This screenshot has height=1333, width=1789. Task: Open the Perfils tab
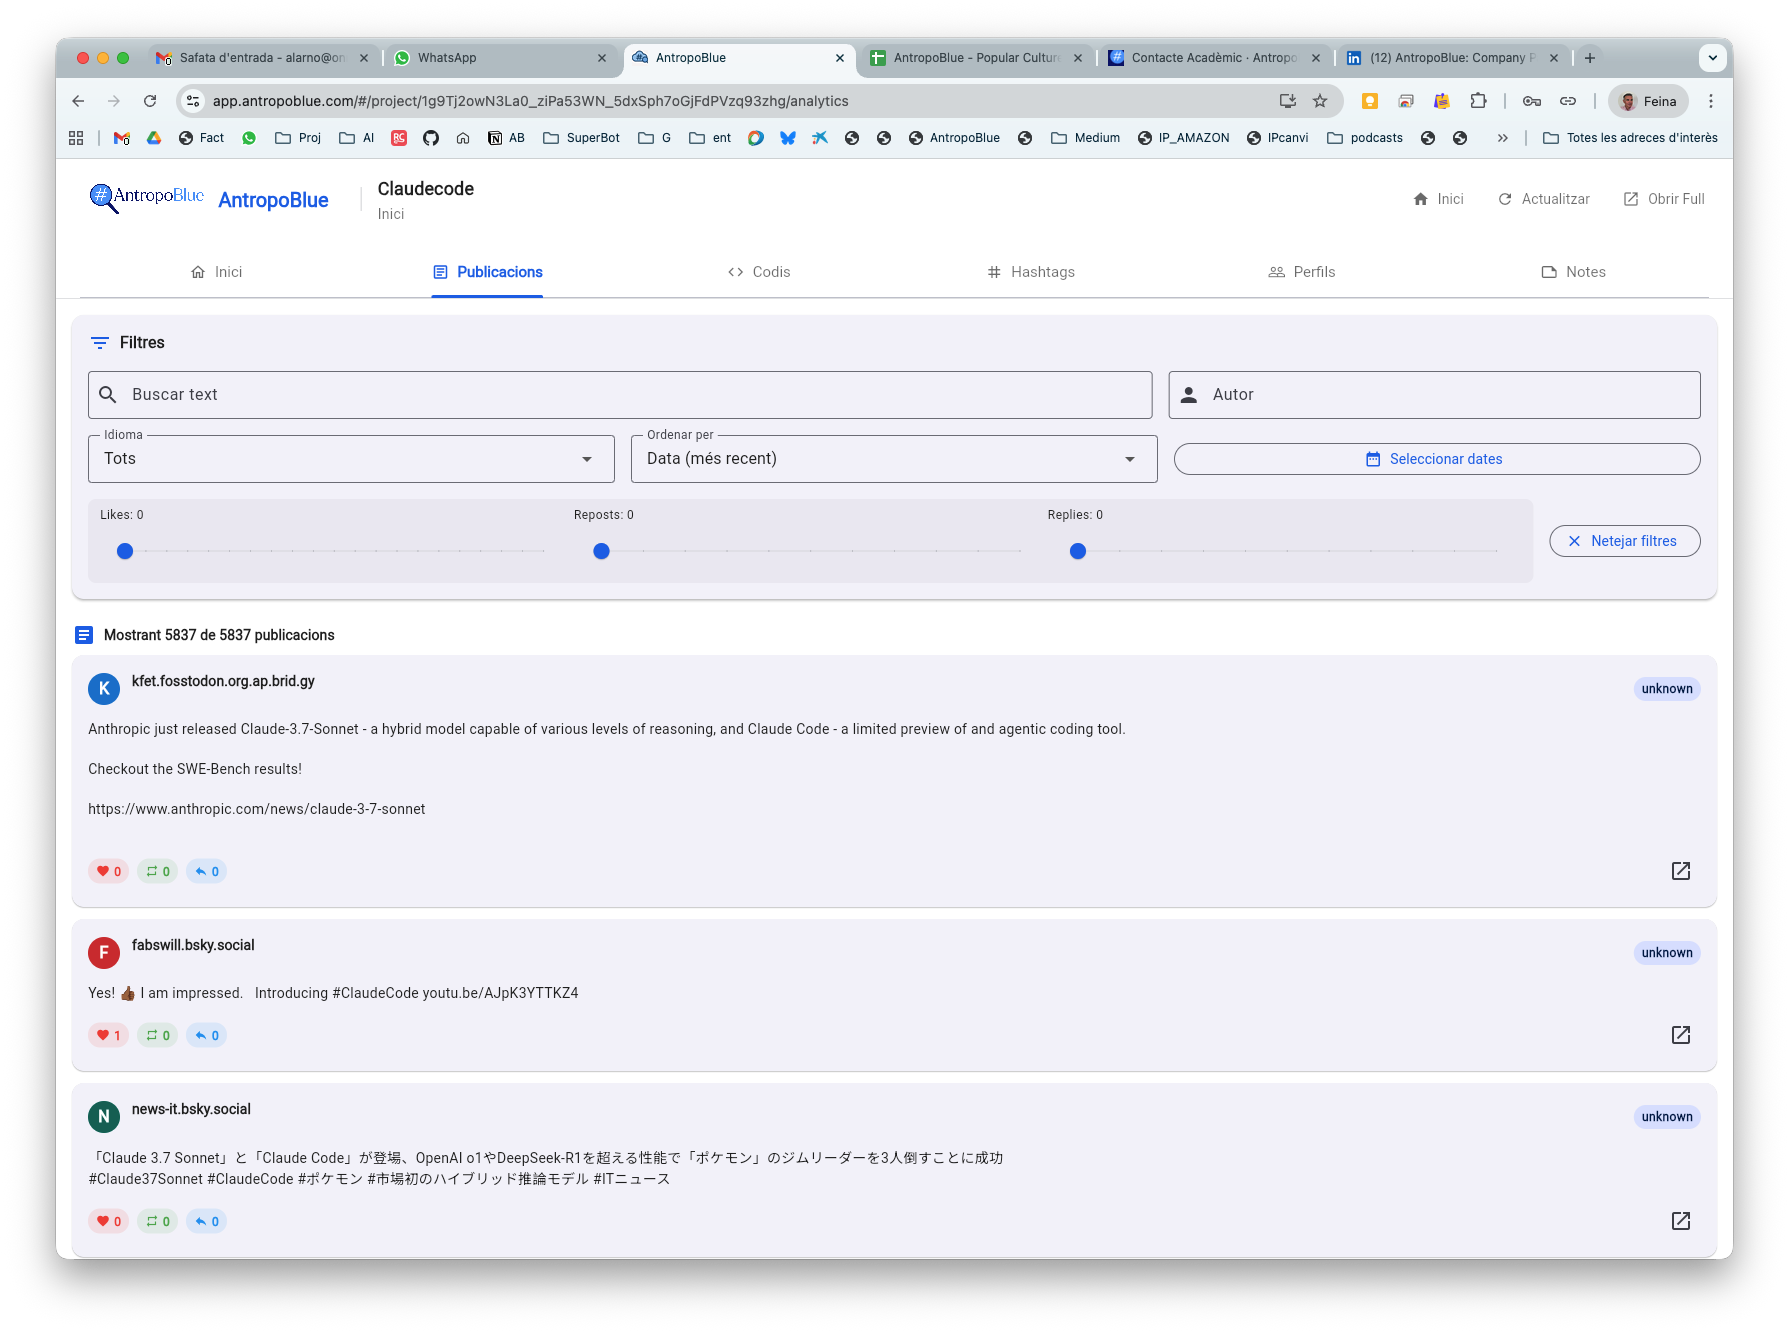tap(1301, 272)
